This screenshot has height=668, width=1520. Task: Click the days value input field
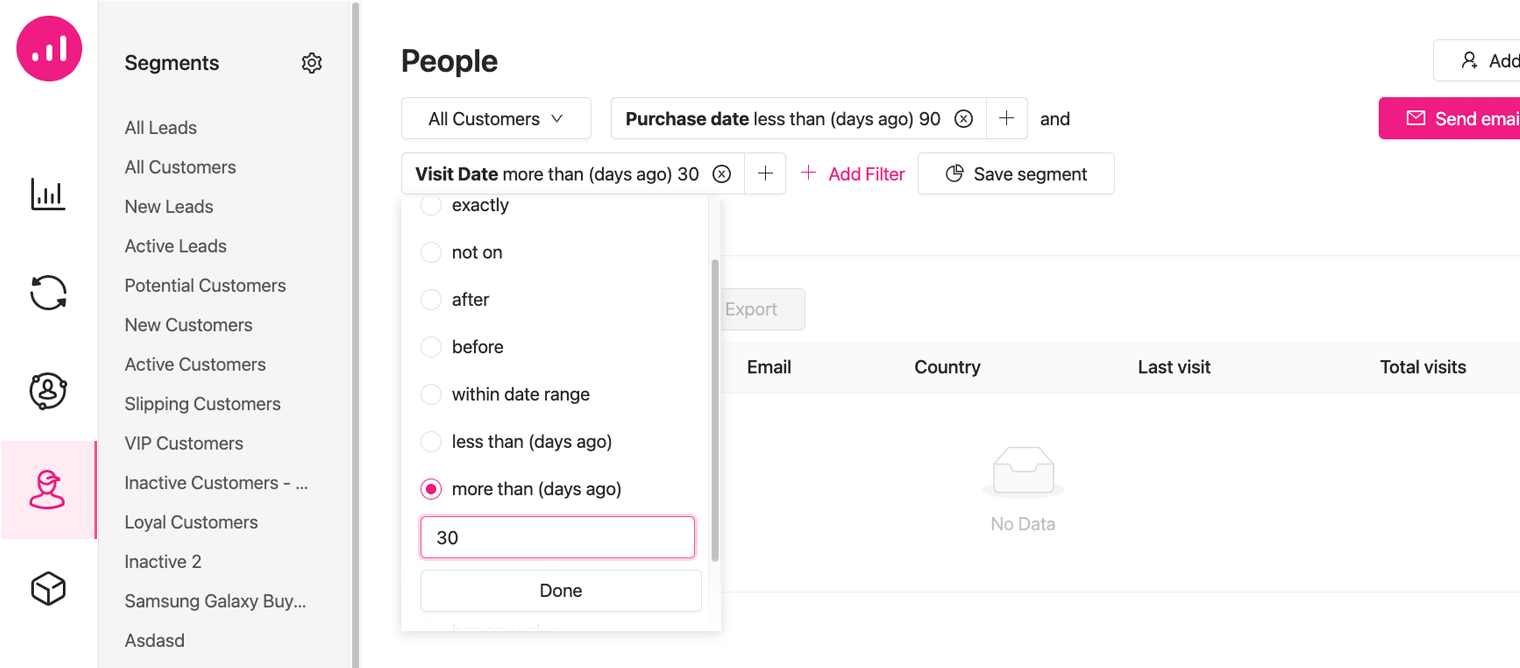(x=557, y=537)
